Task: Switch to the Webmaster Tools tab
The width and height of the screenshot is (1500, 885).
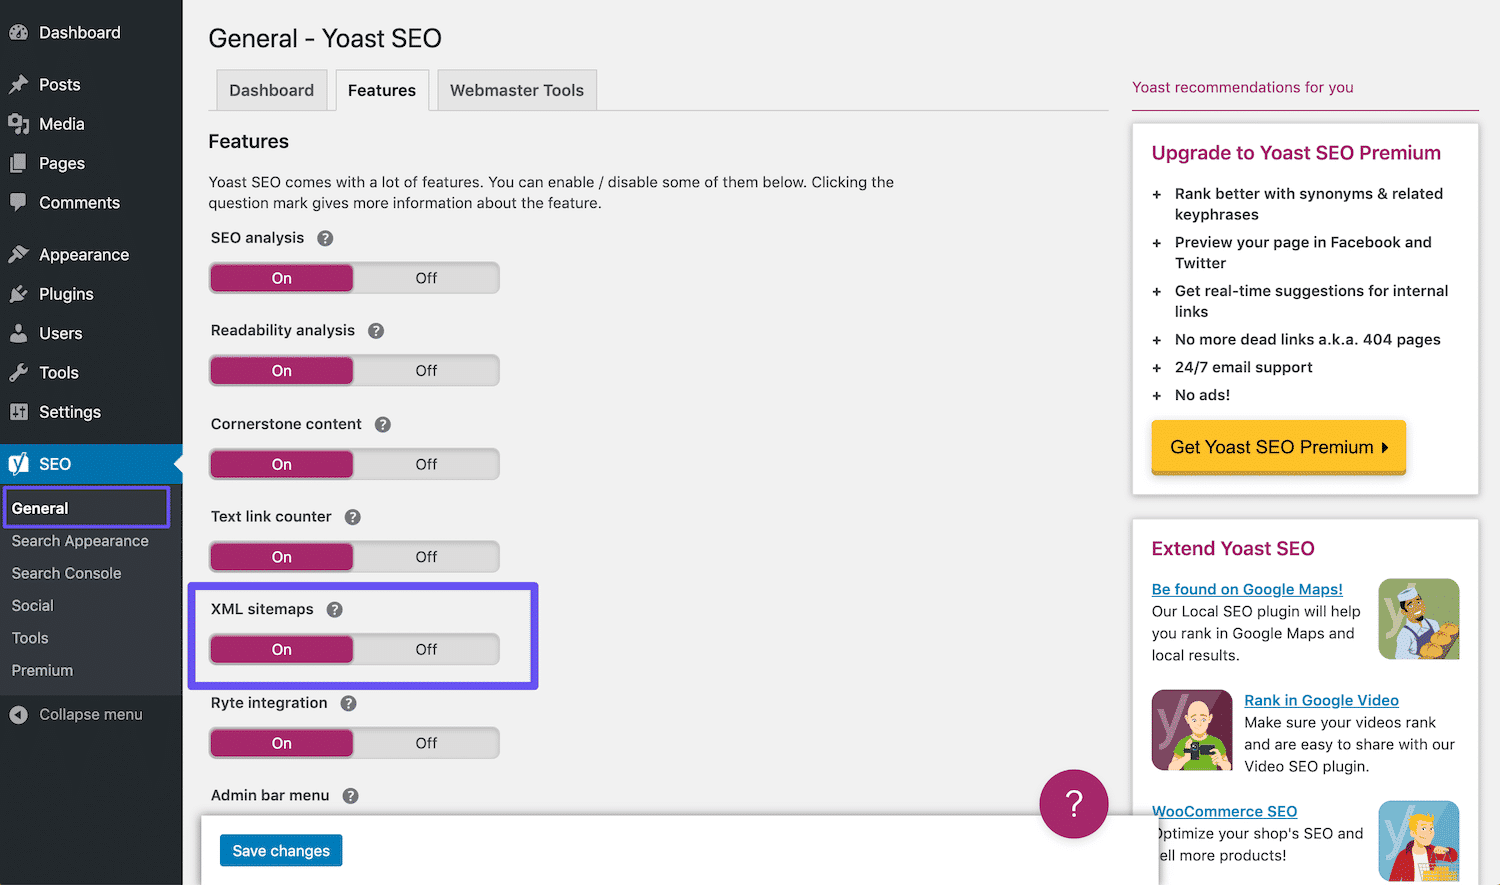Action: click(516, 90)
